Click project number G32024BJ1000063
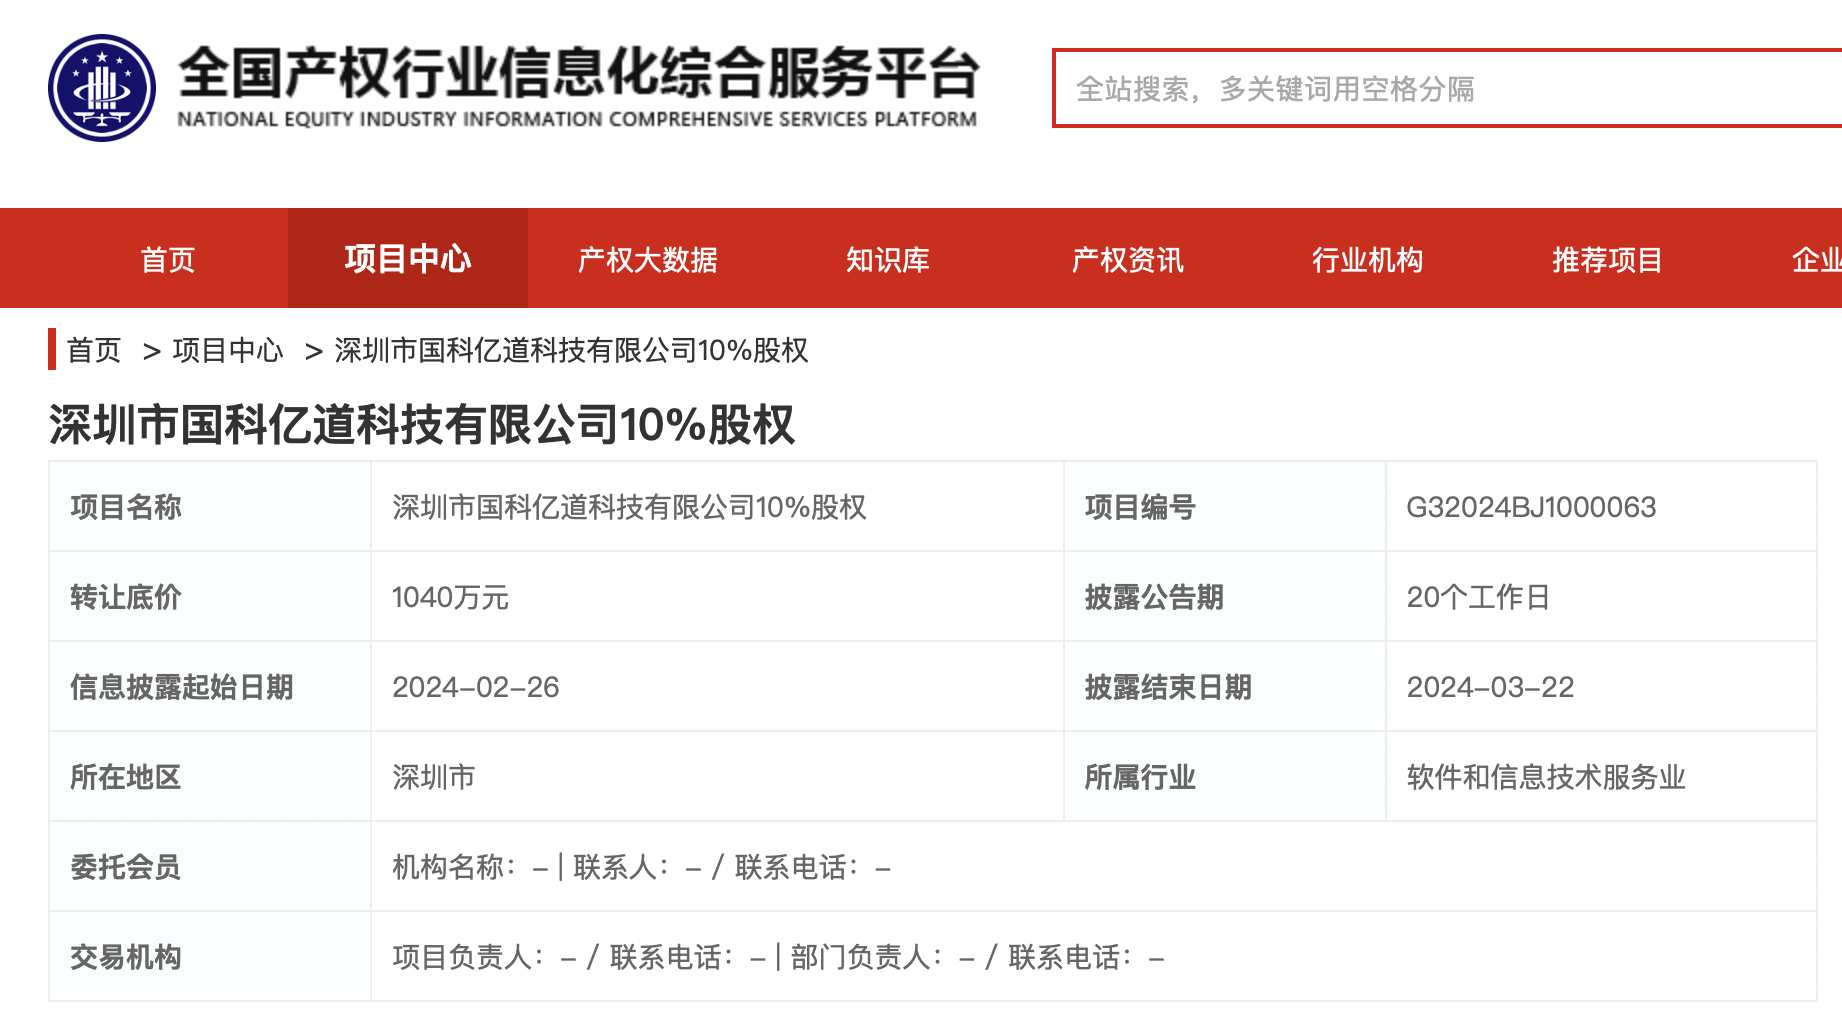The image size is (1842, 1012). 1531,507
